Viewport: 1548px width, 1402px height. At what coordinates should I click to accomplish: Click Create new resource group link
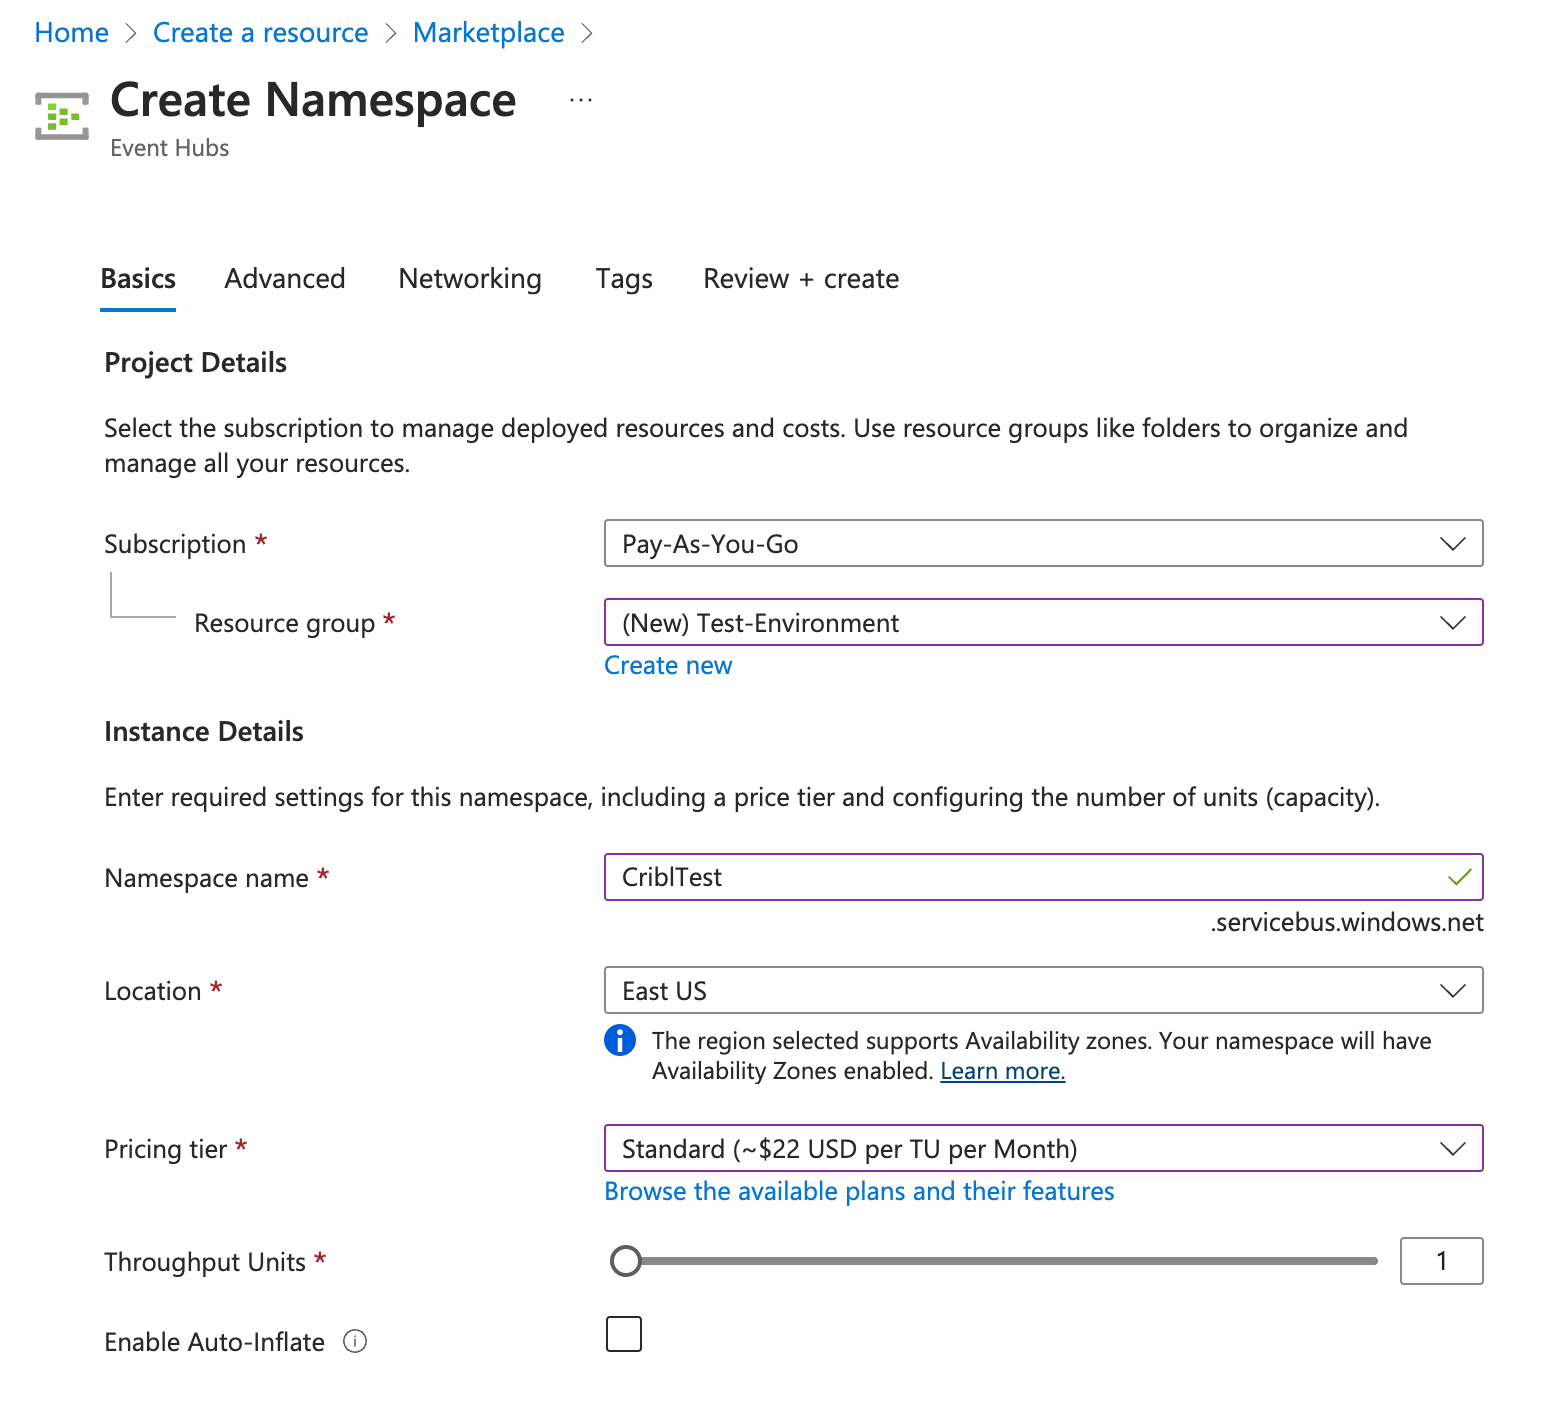tap(668, 665)
